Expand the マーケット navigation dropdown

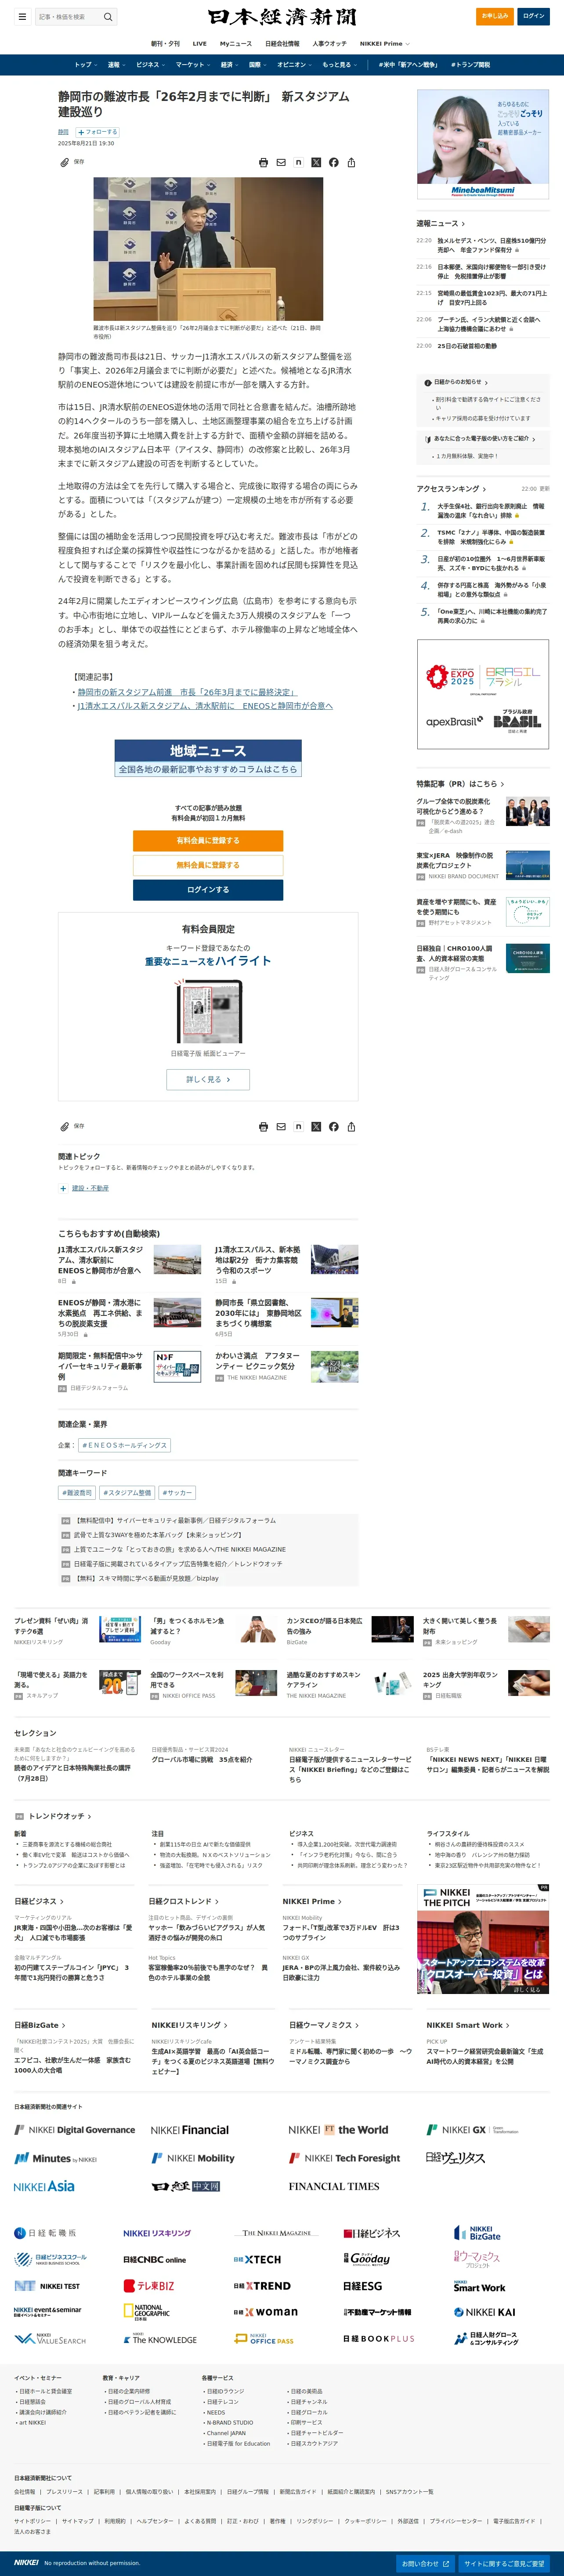pos(193,65)
